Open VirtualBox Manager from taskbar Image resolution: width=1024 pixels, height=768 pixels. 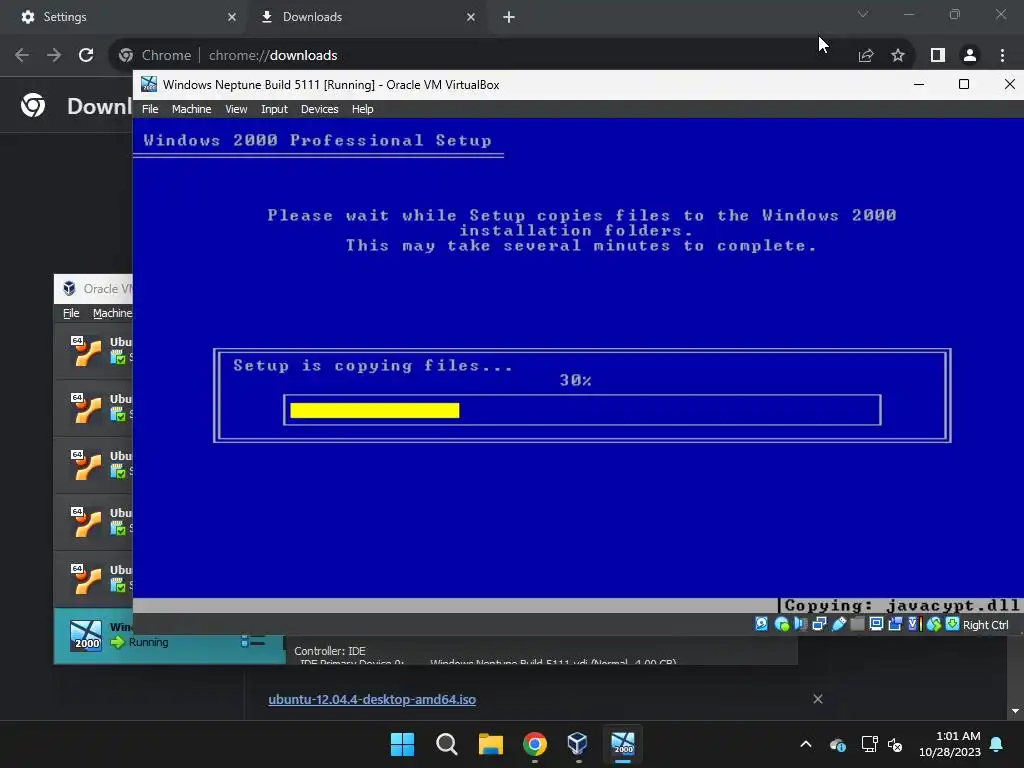click(x=578, y=744)
